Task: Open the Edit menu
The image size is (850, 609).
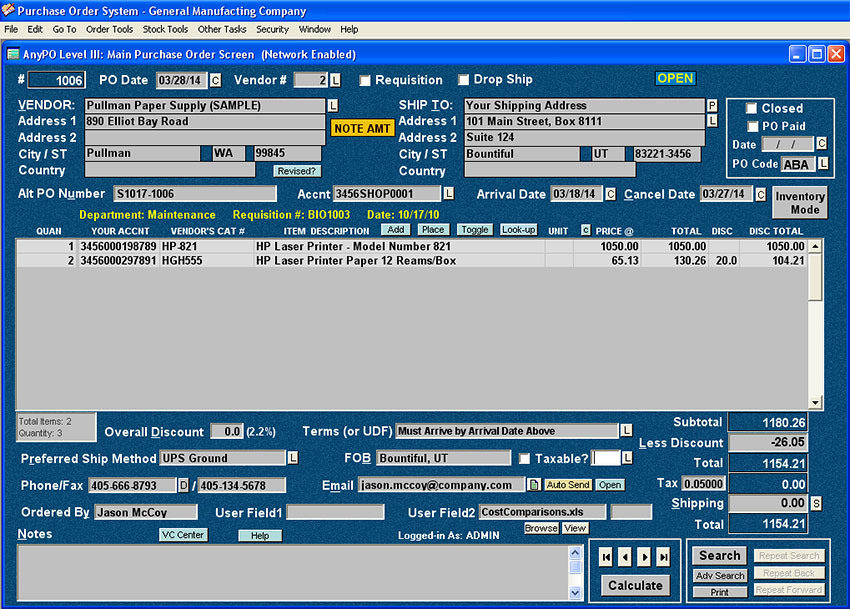Action: coord(35,29)
